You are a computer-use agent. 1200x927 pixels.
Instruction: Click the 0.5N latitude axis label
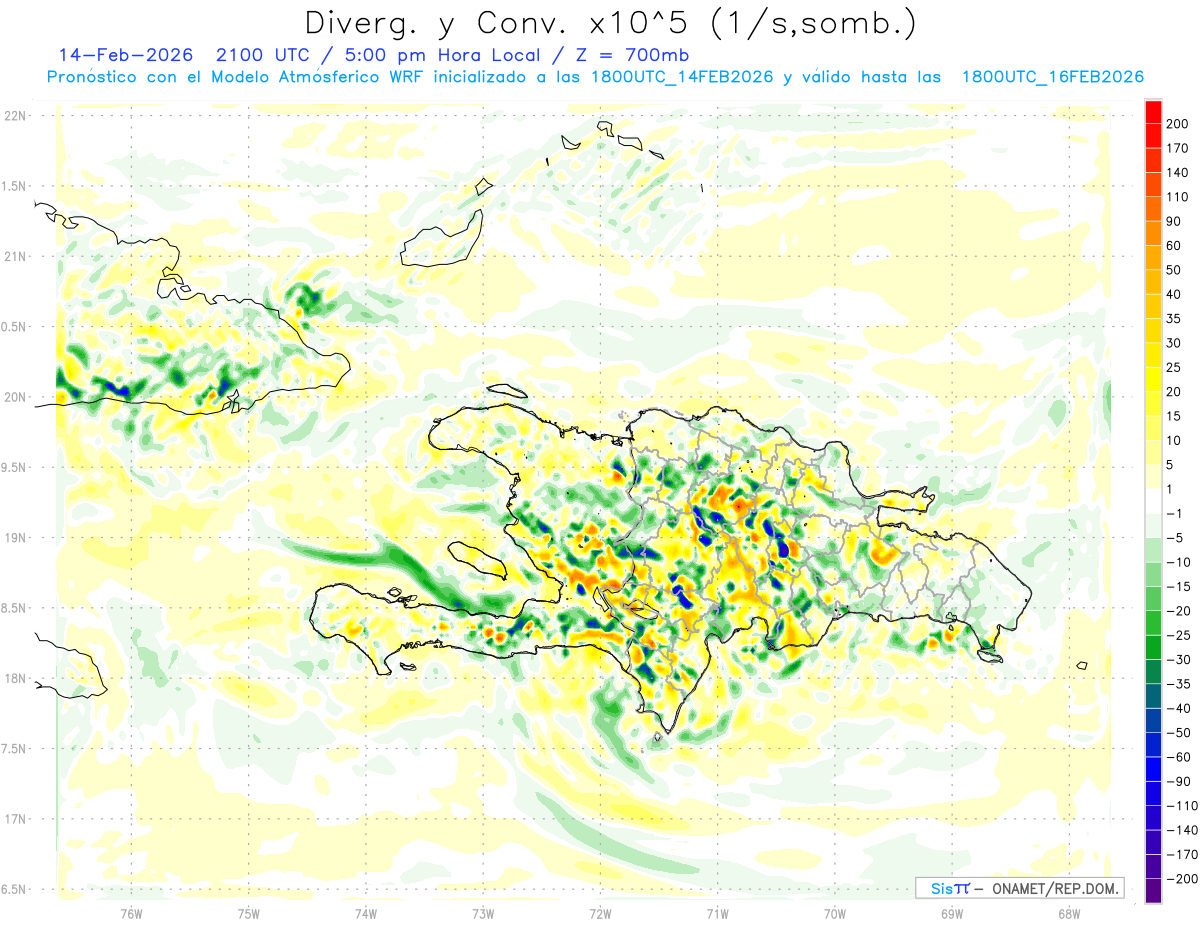pyautogui.click(x=14, y=327)
